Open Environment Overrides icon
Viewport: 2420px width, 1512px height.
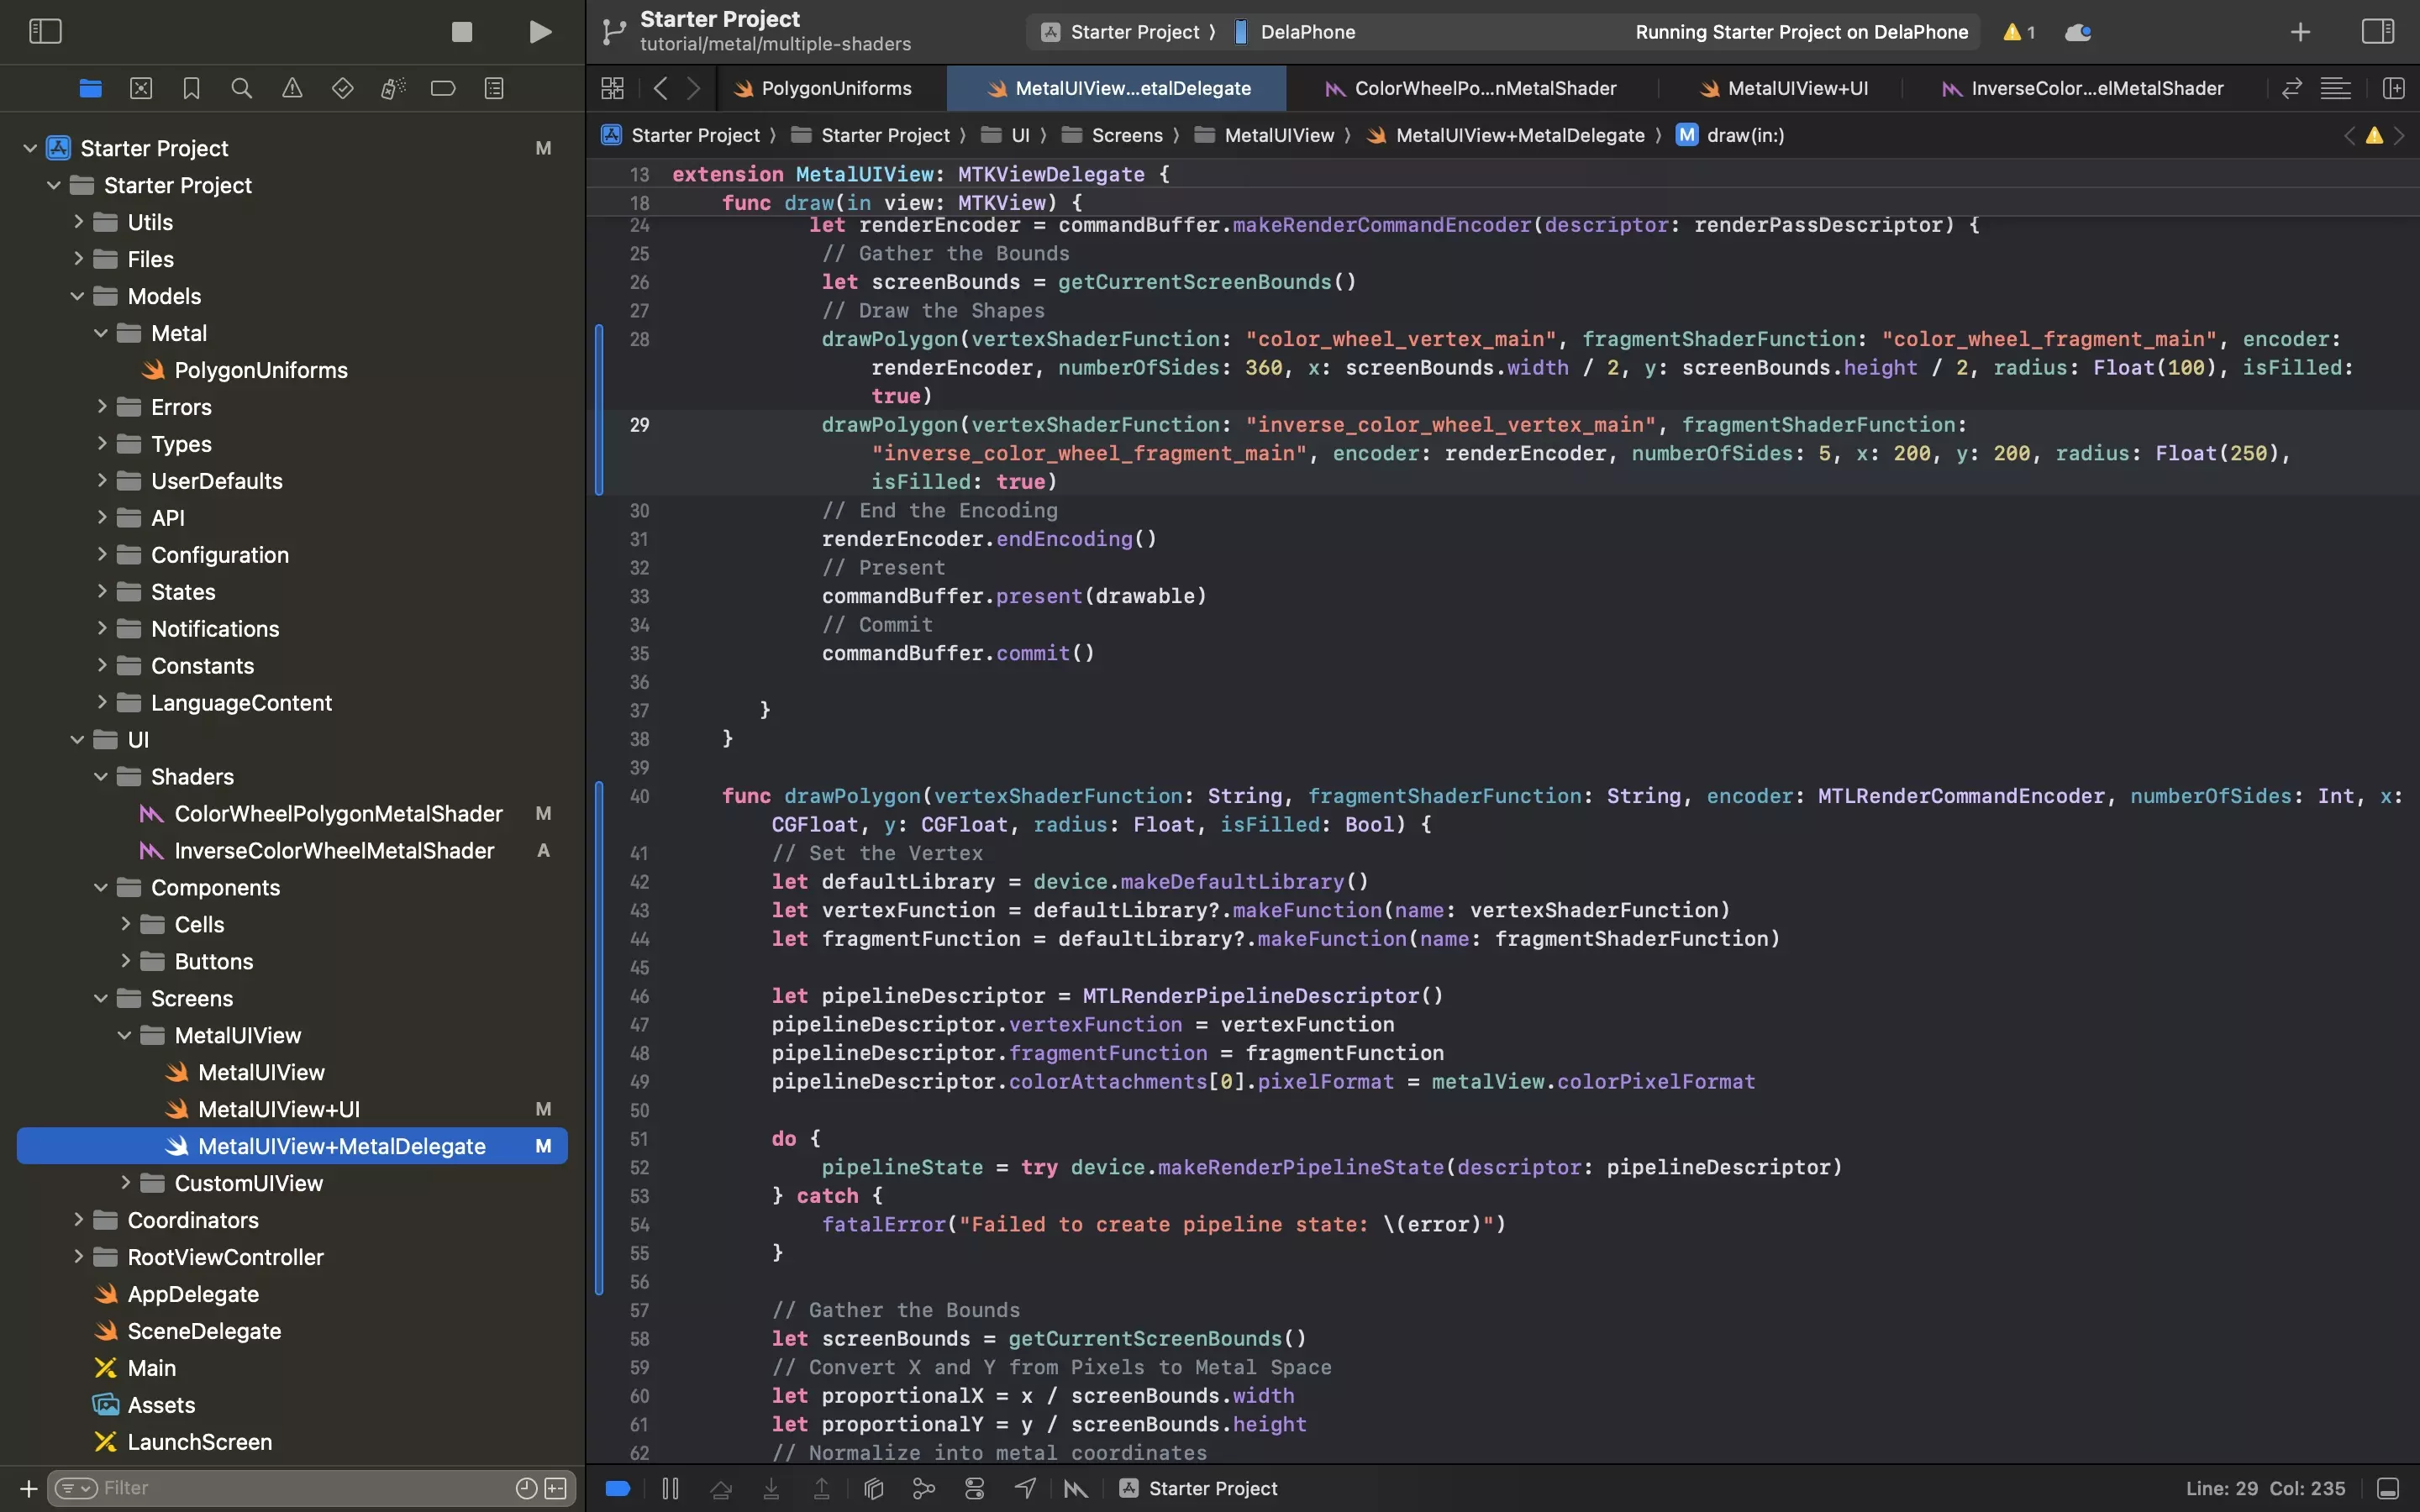975,1489
